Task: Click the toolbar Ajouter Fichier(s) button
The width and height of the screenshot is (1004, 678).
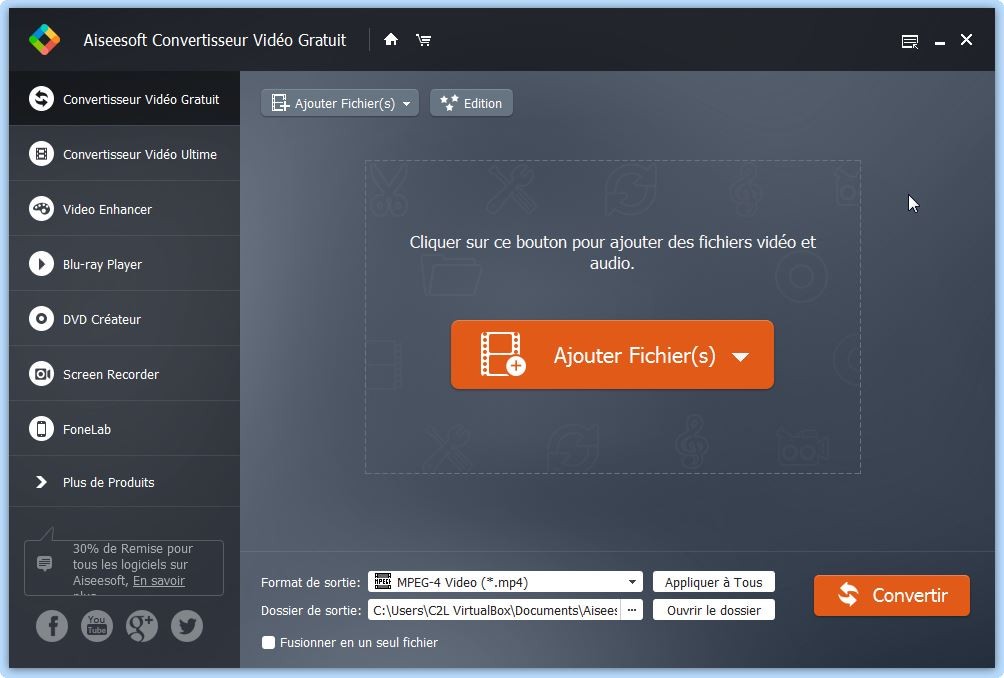Action: [340, 103]
